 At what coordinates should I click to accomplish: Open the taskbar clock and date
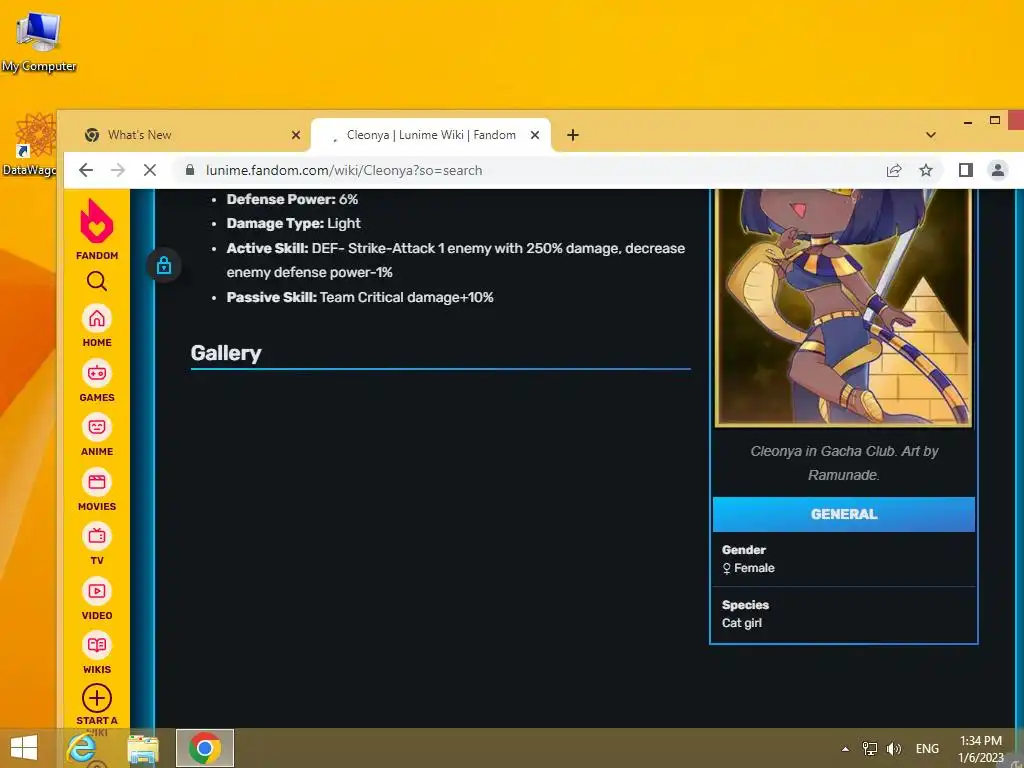[981, 749]
